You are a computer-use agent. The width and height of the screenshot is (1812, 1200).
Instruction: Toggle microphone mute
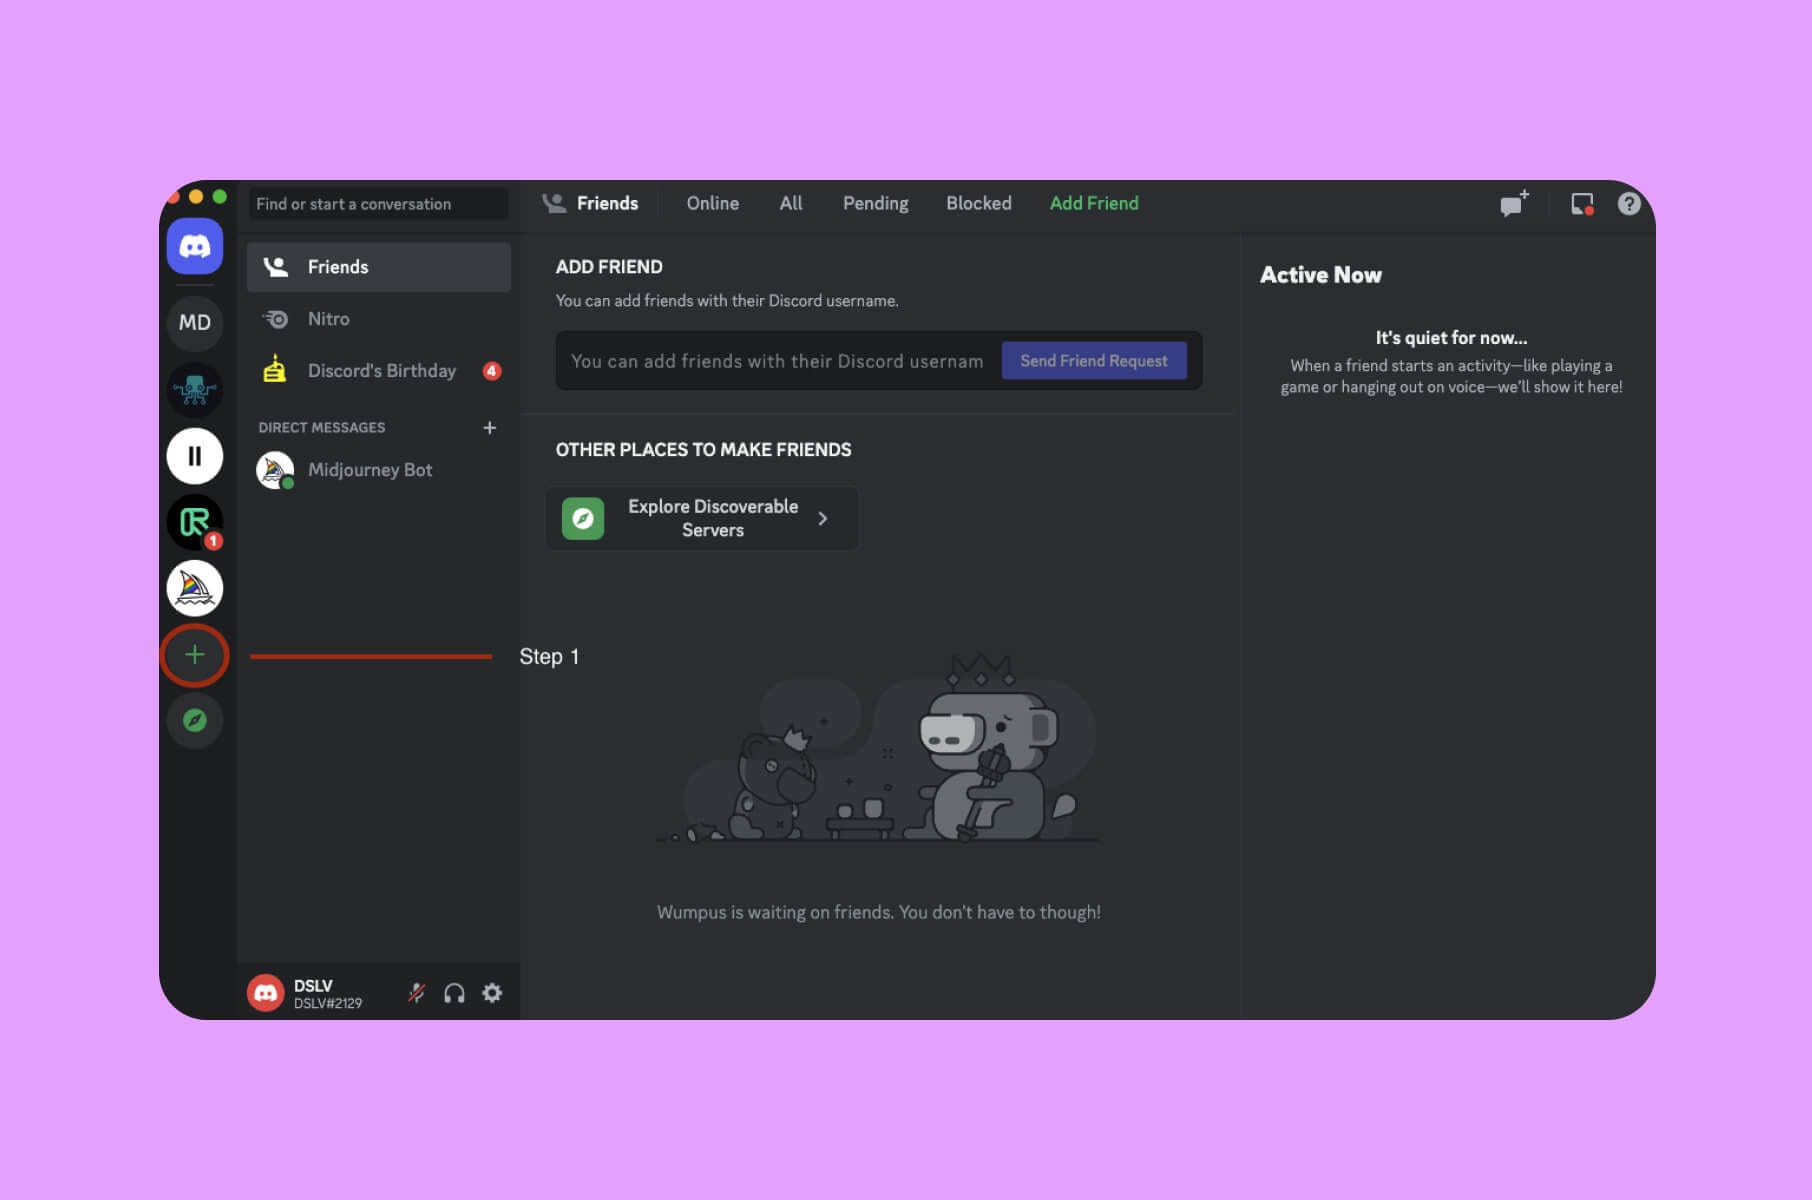417,993
